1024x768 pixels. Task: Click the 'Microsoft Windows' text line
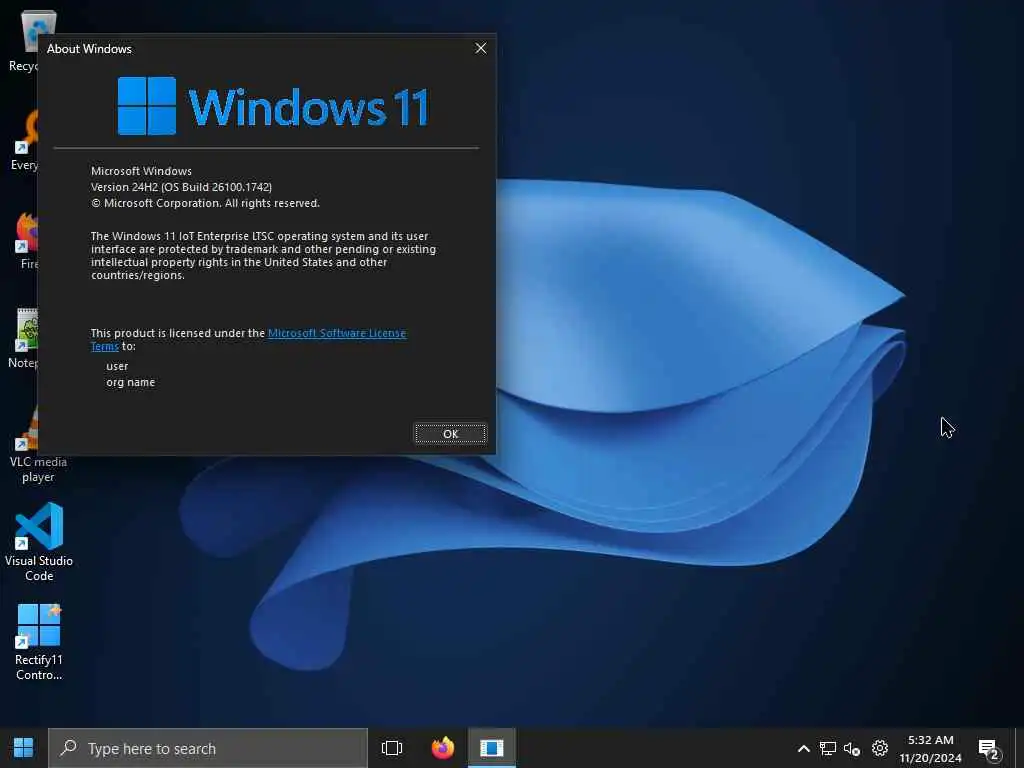[141, 171]
